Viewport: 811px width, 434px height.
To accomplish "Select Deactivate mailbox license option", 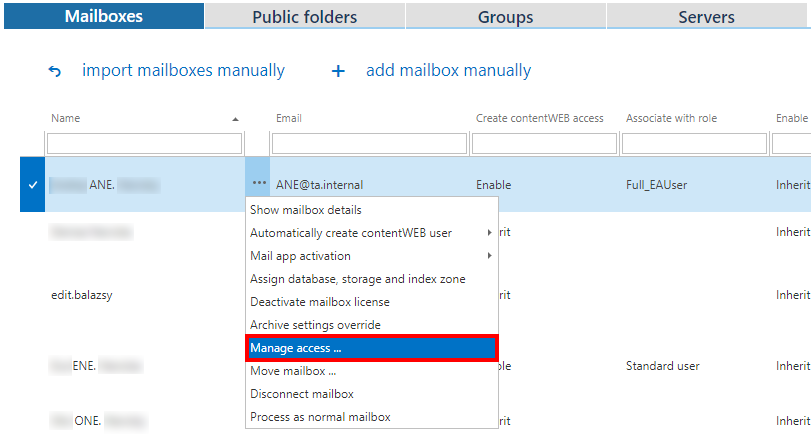I will 320,302.
